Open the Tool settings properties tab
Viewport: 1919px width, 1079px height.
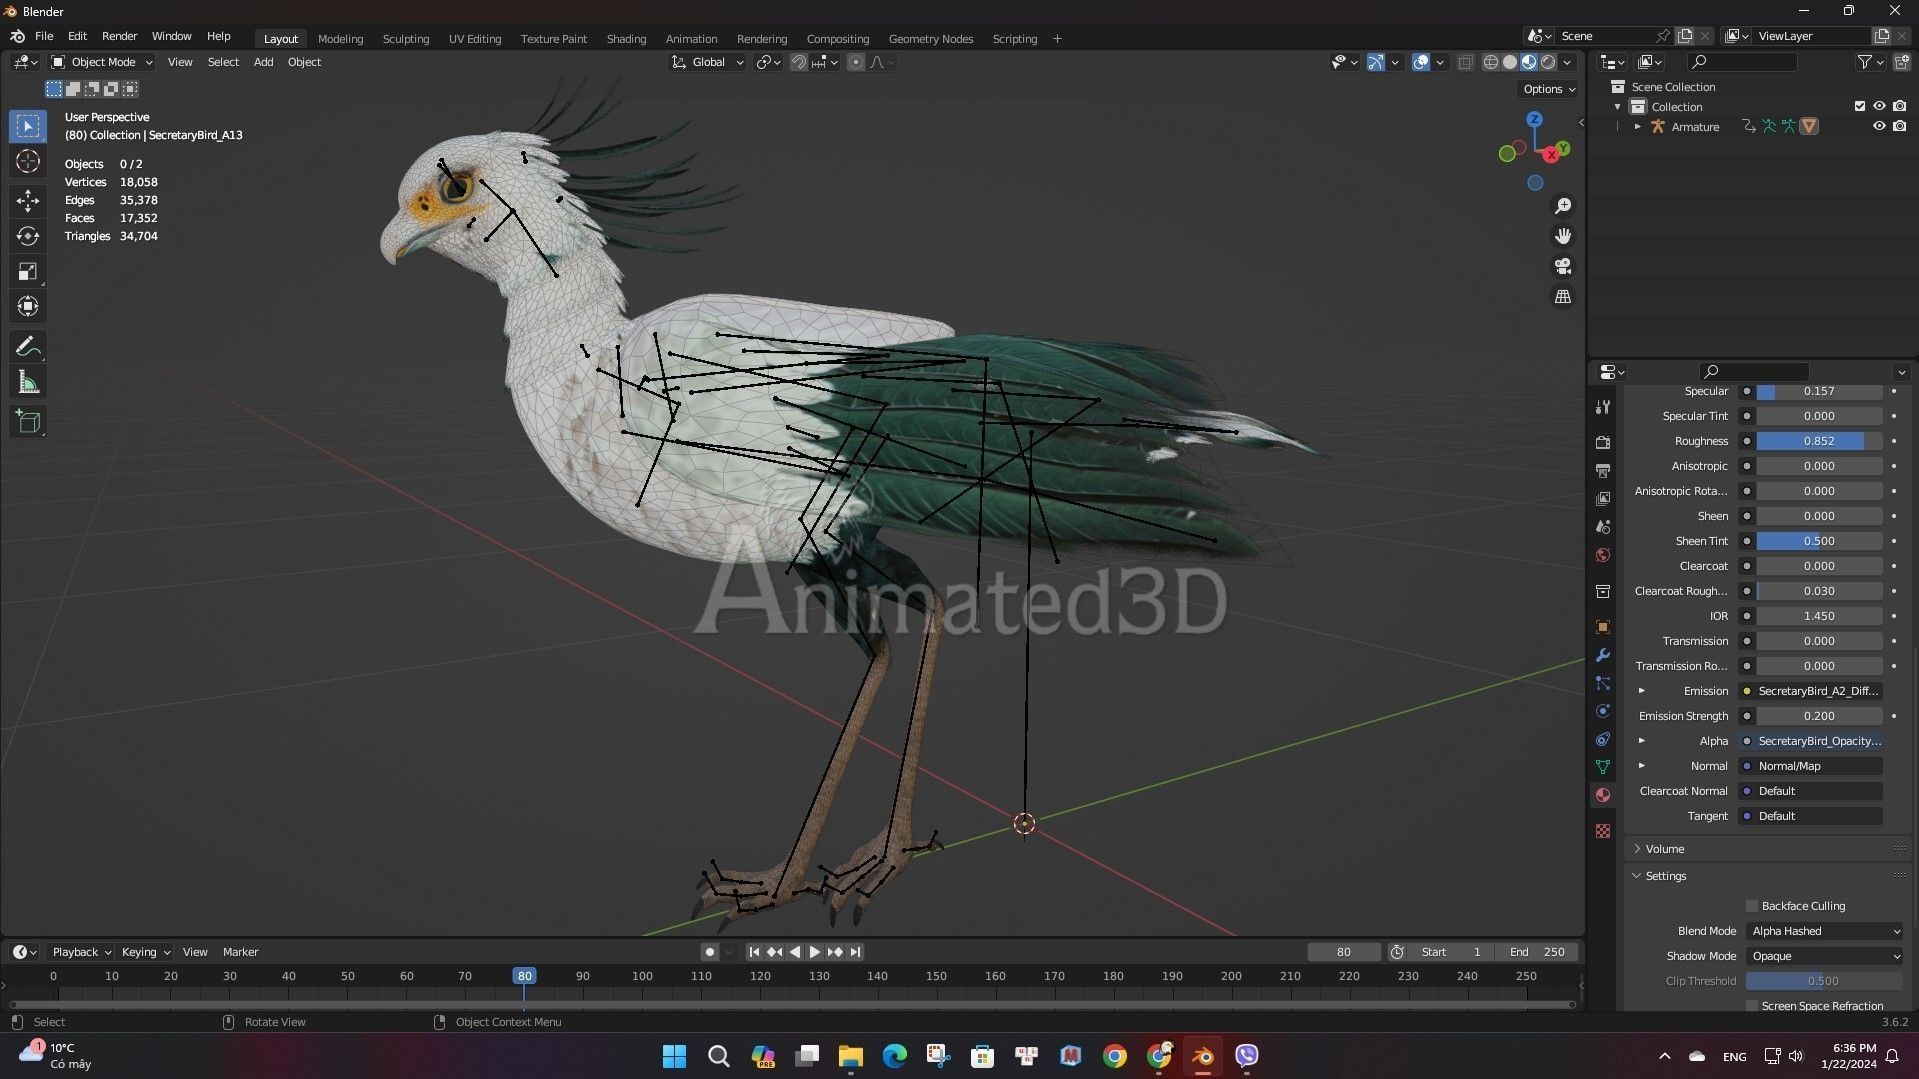(1603, 407)
